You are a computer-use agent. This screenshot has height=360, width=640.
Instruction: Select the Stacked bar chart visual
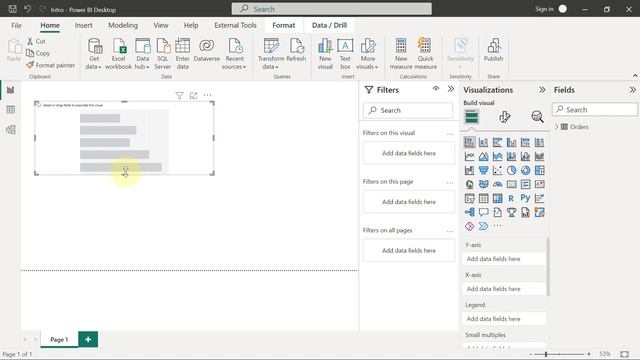click(x=469, y=142)
